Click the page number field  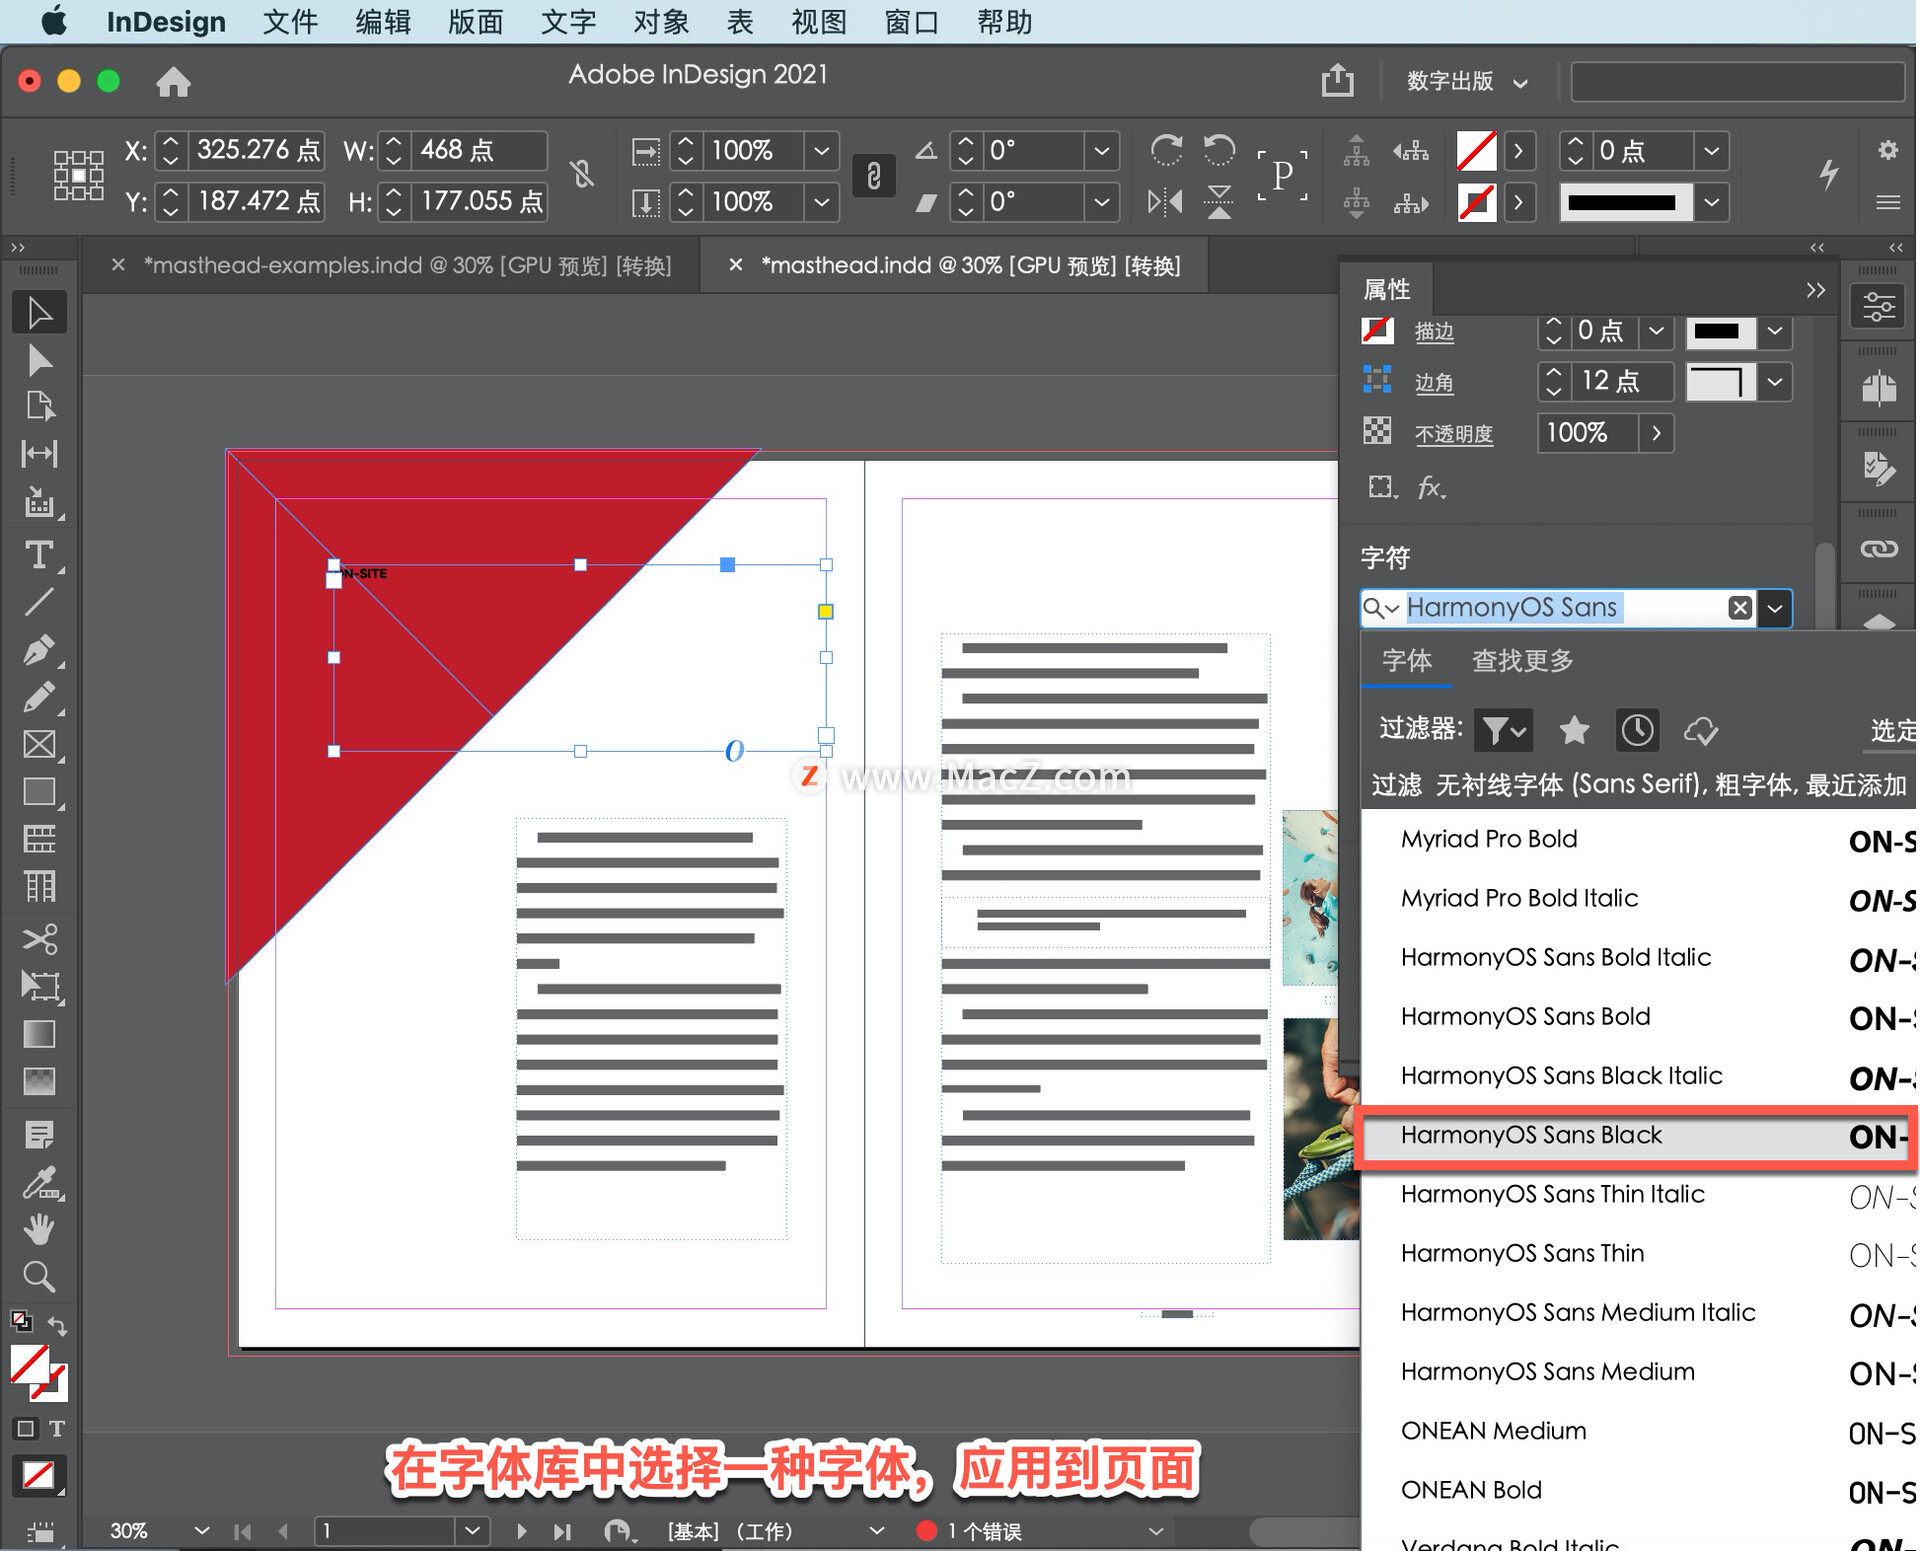tap(386, 1530)
